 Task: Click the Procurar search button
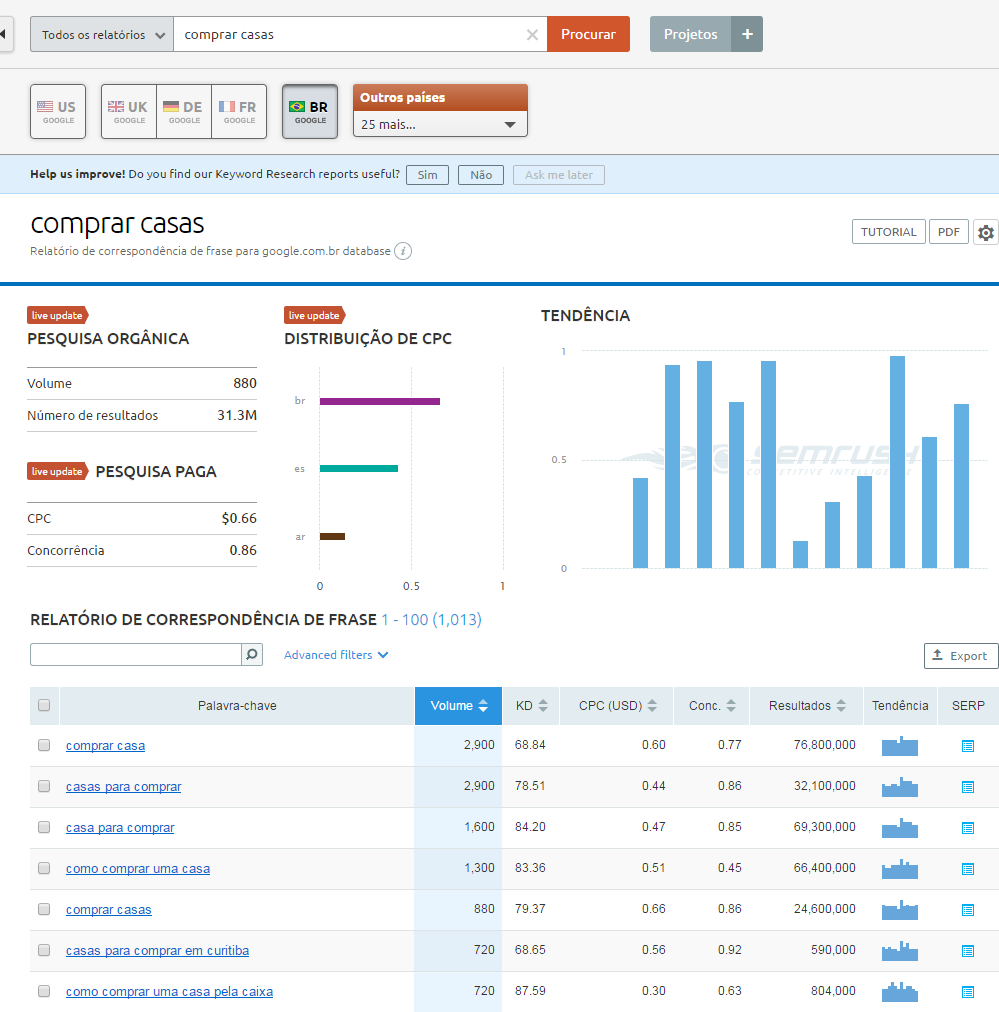coord(589,34)
